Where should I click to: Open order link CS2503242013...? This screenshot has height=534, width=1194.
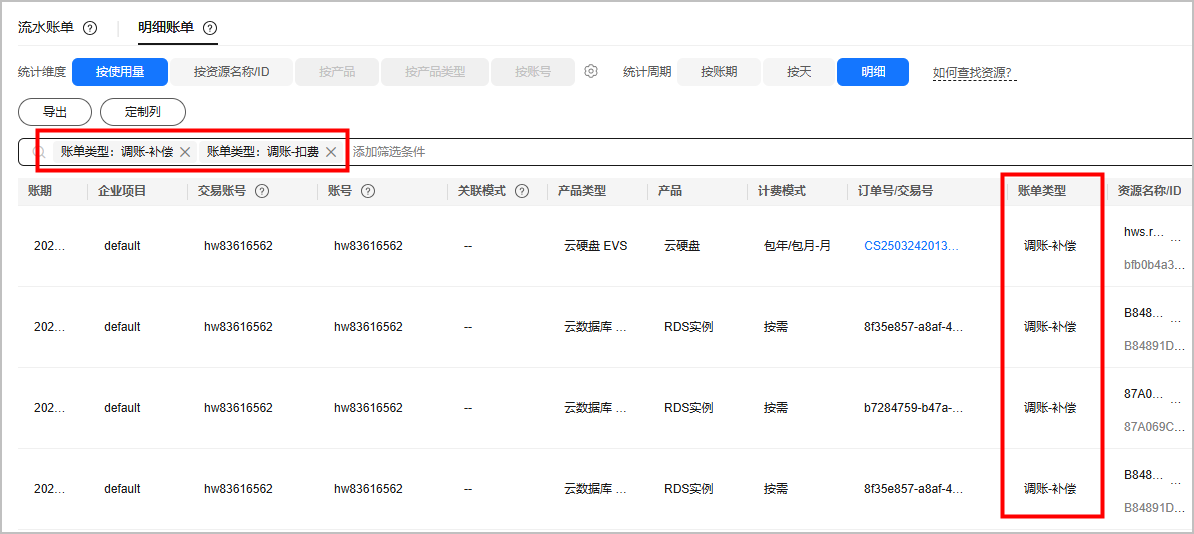click(x=911, y=246)
